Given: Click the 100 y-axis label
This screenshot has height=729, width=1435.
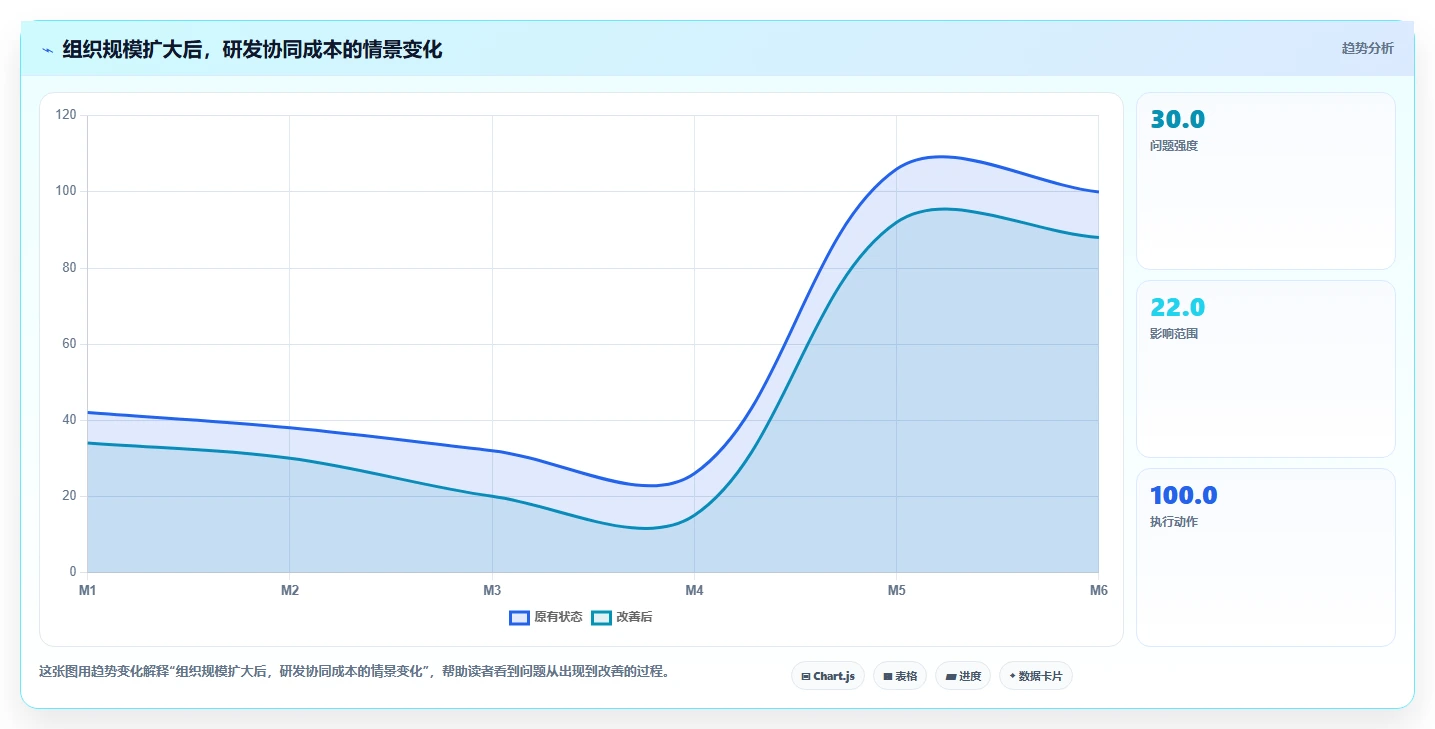Looking at the screenshot, I should click(66, 191).
